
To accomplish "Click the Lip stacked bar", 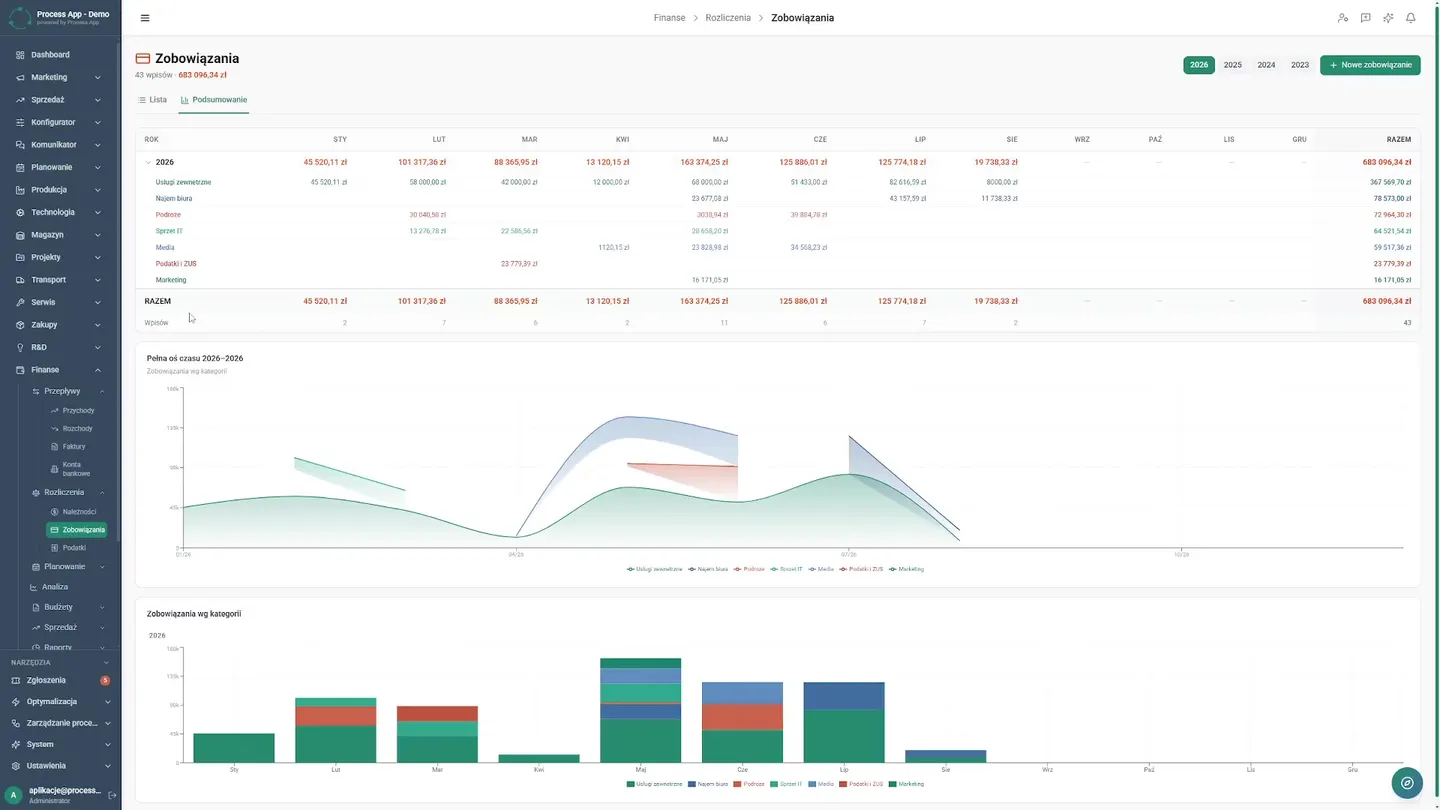I will [844, 722].
